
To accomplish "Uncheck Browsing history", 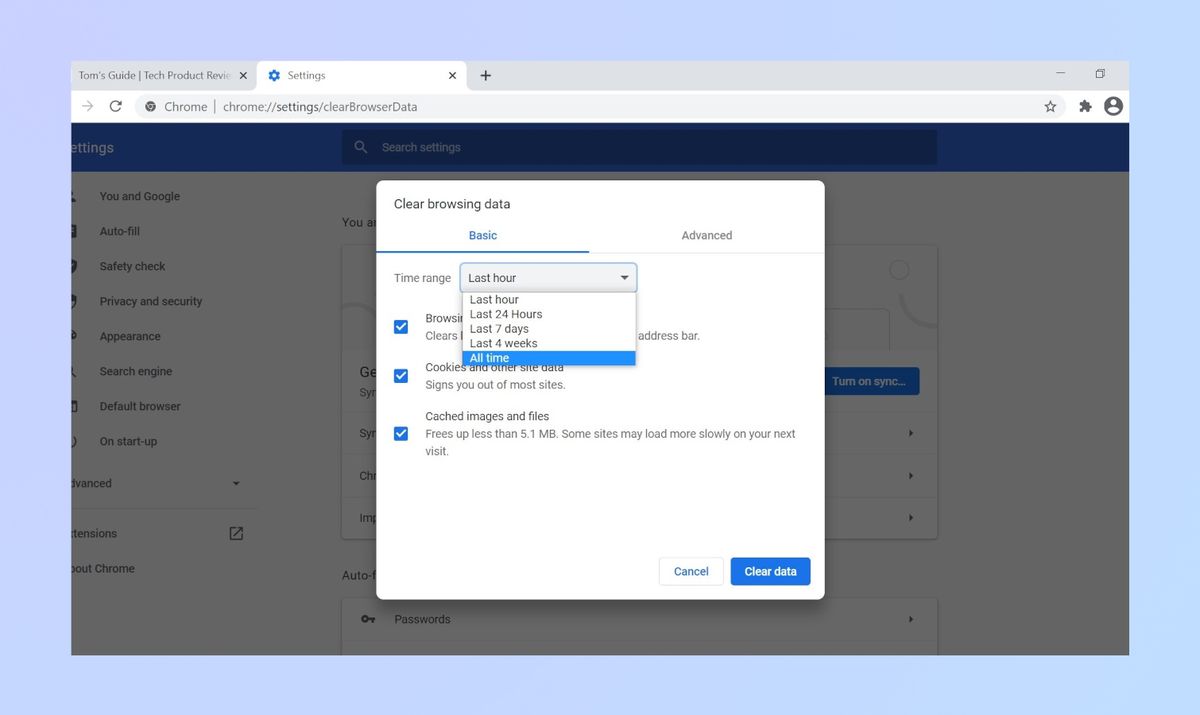I will (401, 326).
